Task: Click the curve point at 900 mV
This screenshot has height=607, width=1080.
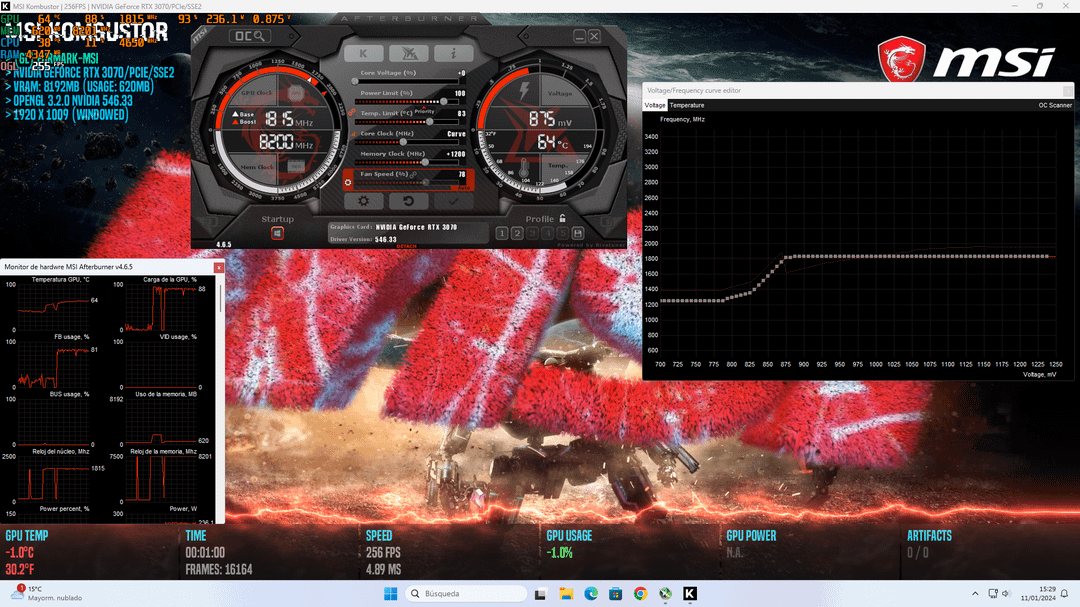Action: pyautogui.click(x=804, y=256)
